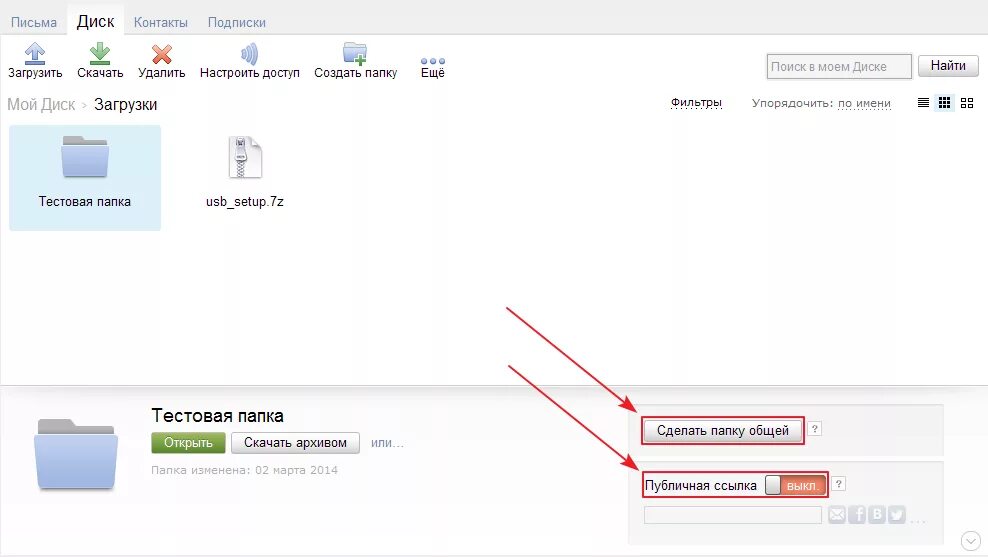
Task: Click the Загрузки breadcrumb
Action: (125, 105)
